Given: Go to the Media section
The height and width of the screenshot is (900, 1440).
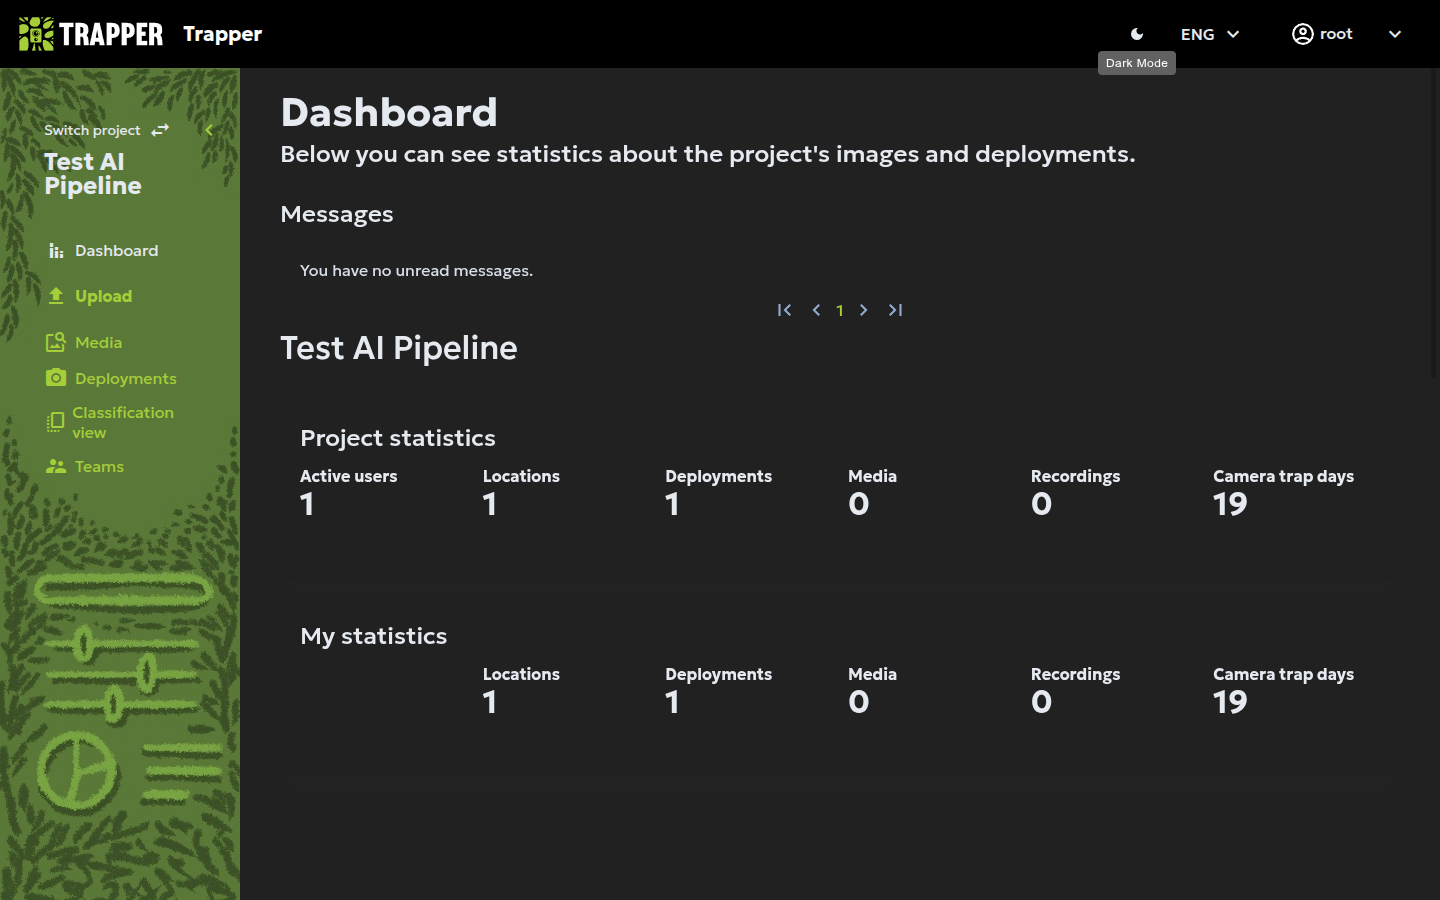Looking at the screenshot, I should pyautogui.click(x=98, y=342).
